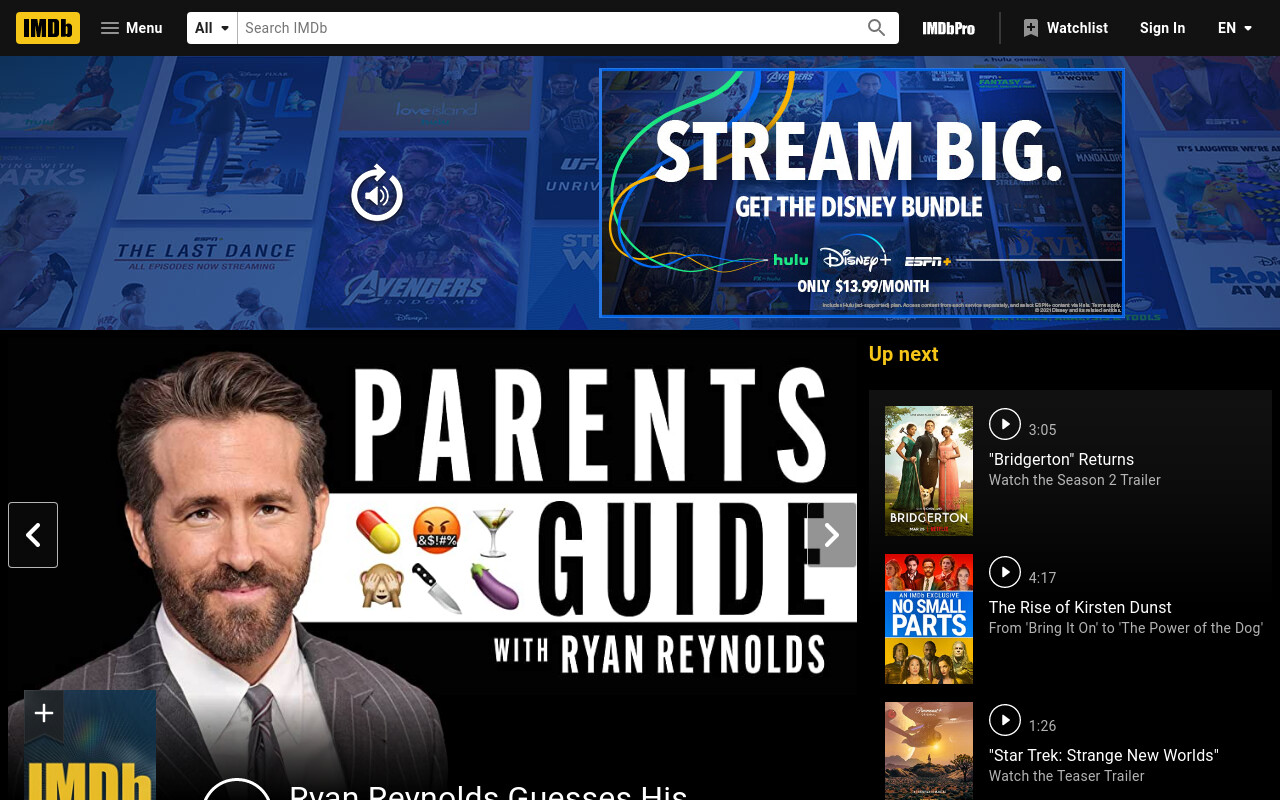Add featured title to watchlist plus icon

click(43, 713)
